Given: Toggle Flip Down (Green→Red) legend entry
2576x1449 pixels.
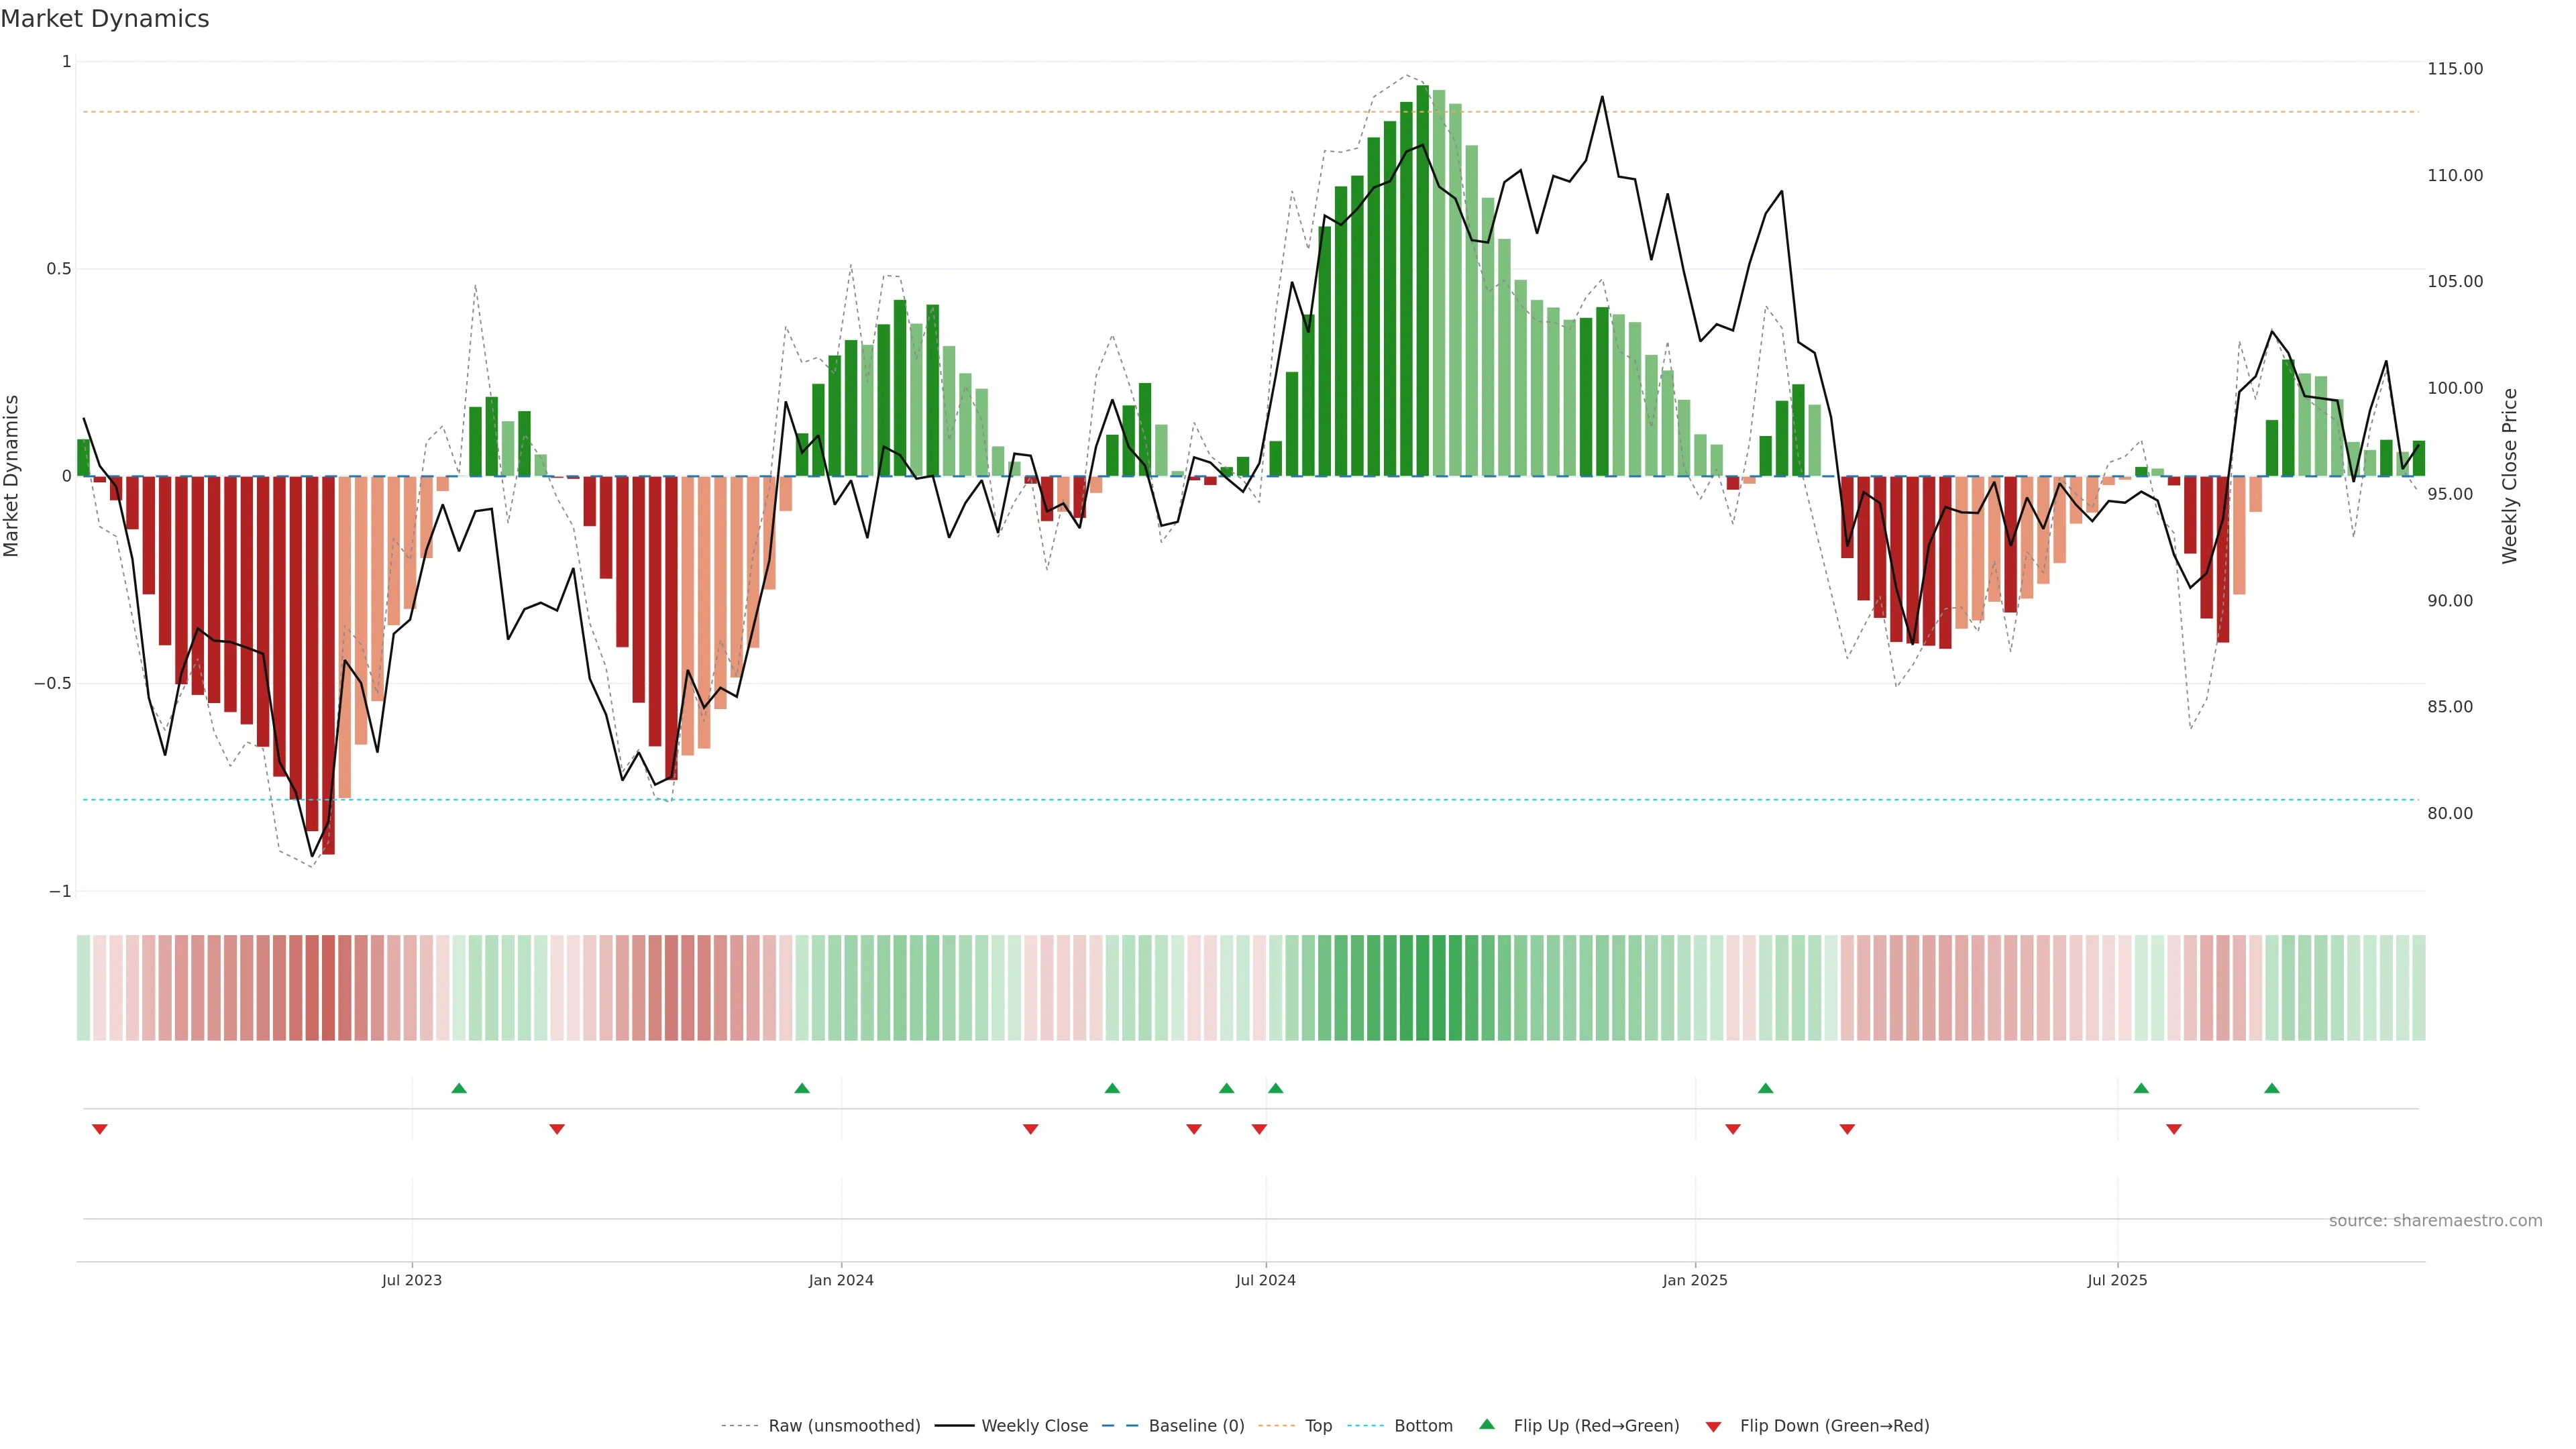Looking at the screenshot, I should tap(1834, 1426).
